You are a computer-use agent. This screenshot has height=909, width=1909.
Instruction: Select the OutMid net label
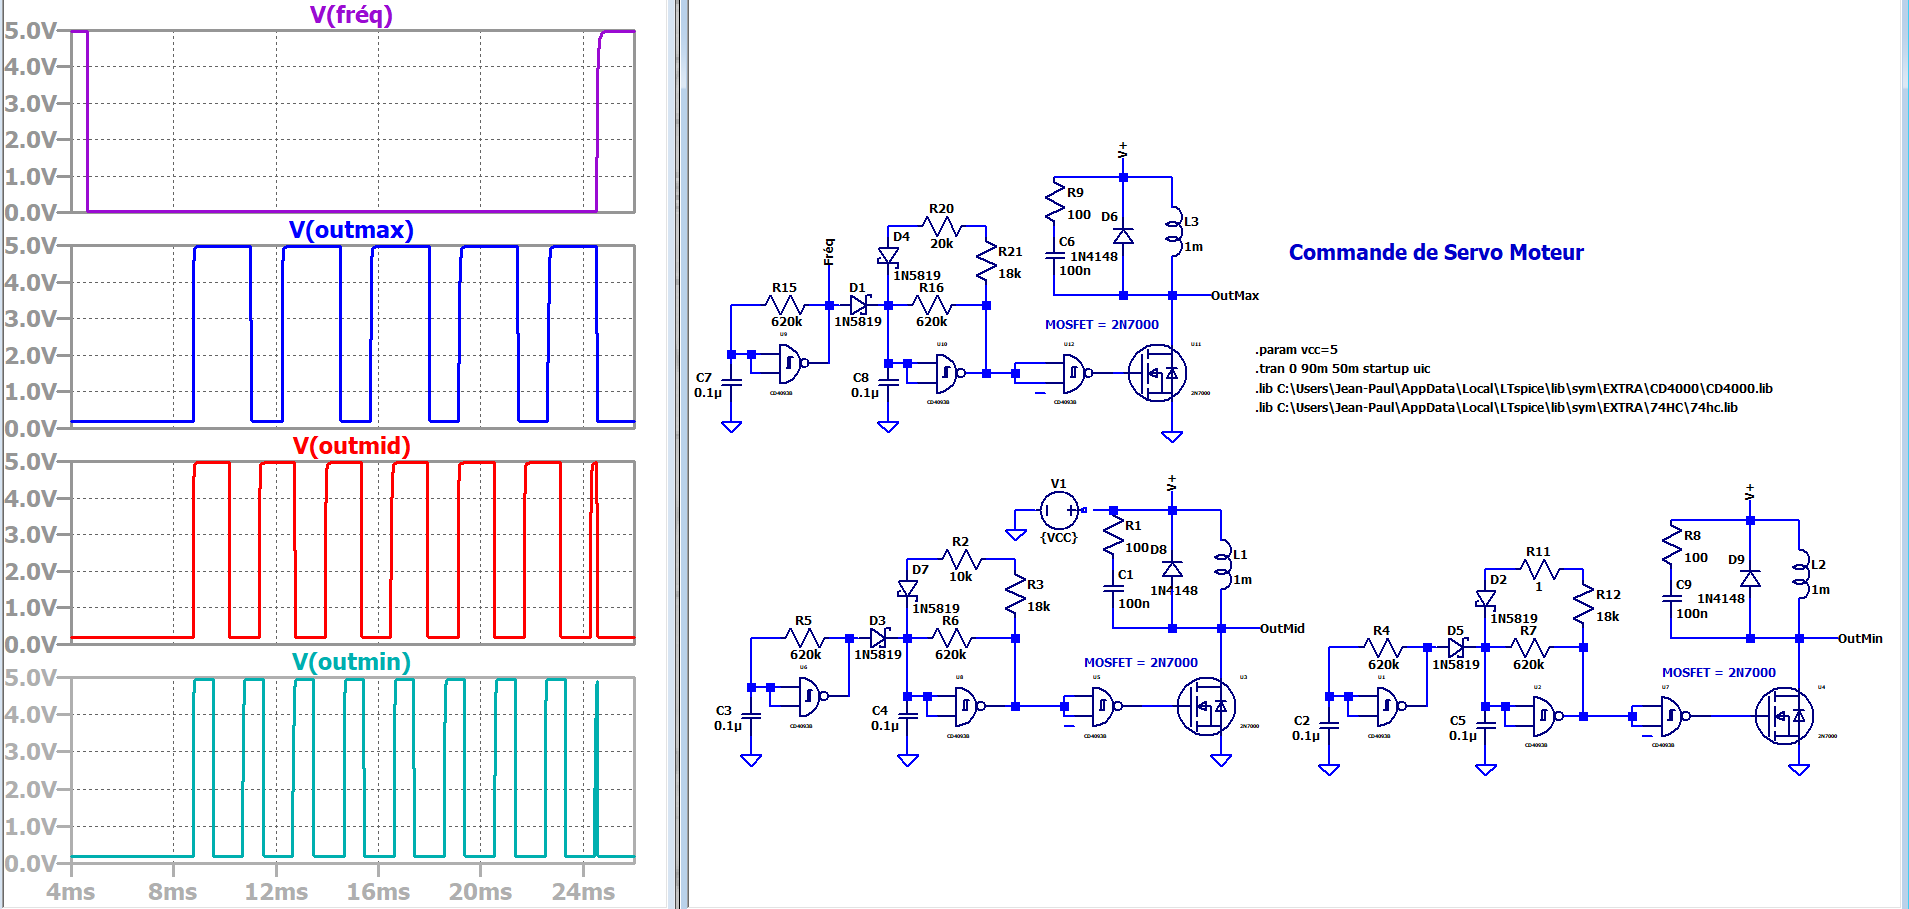(x=1282, y=629)
